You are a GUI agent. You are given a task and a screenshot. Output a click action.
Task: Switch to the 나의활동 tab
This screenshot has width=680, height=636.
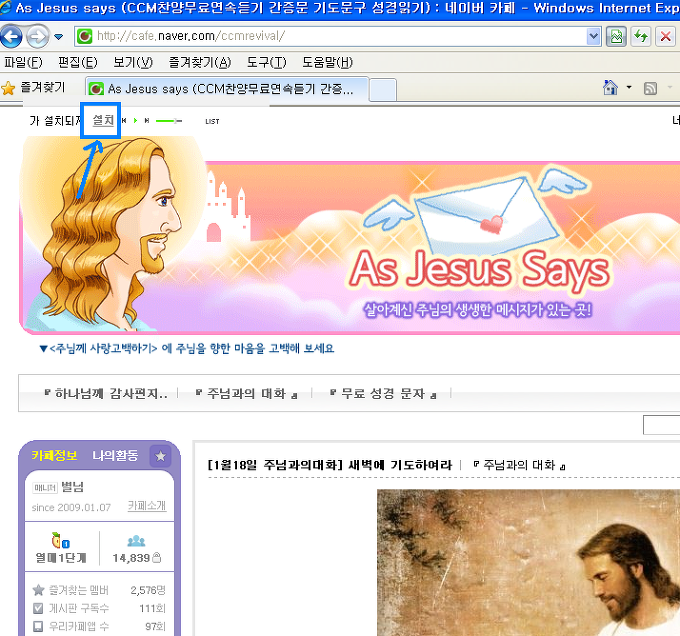(115, 456)
